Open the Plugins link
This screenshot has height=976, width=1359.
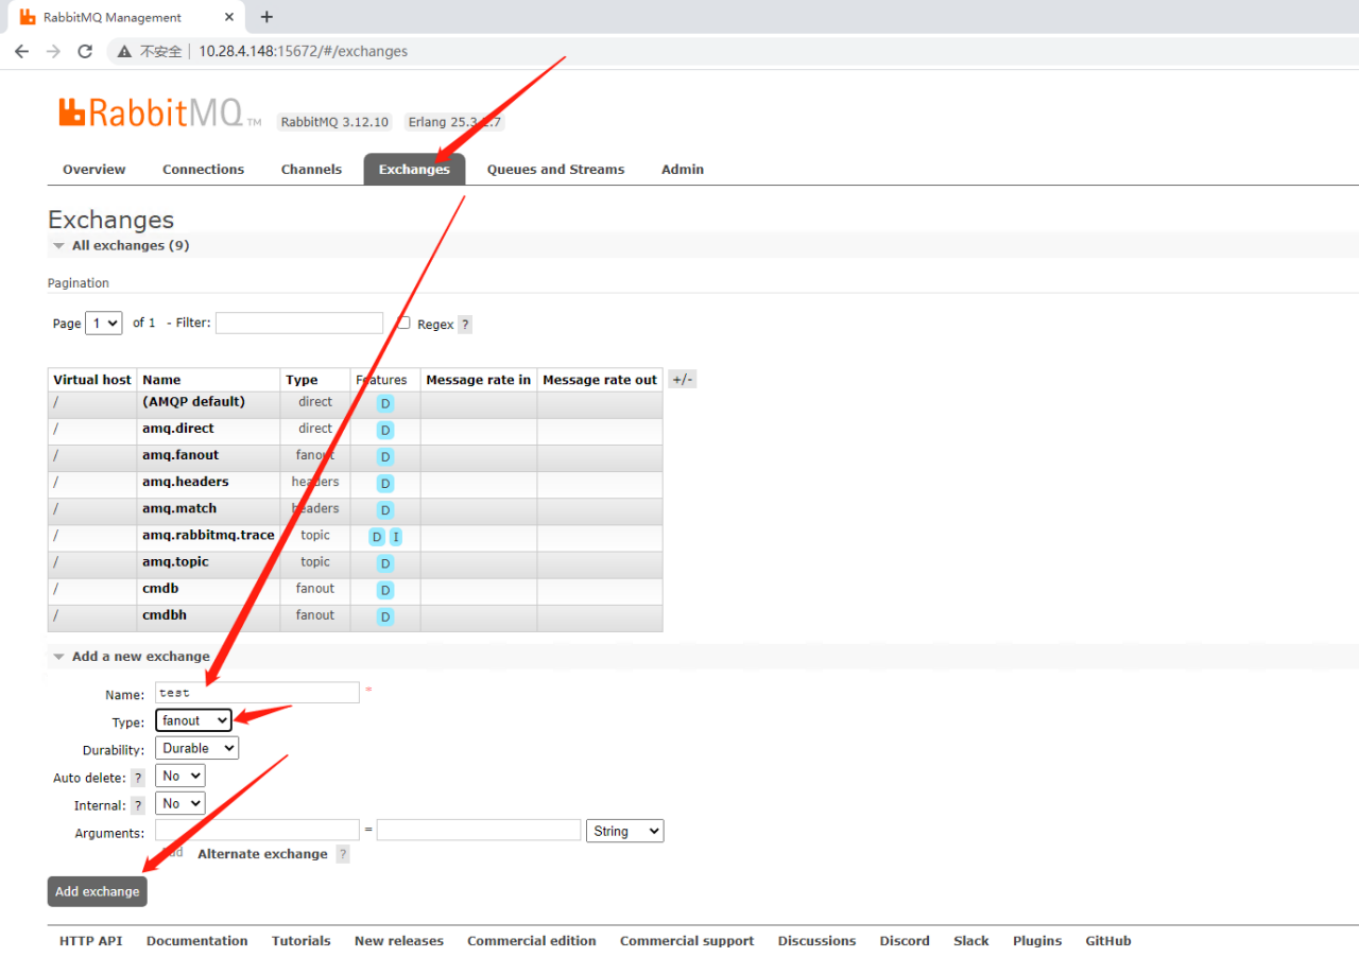[x=1037, y=941]
